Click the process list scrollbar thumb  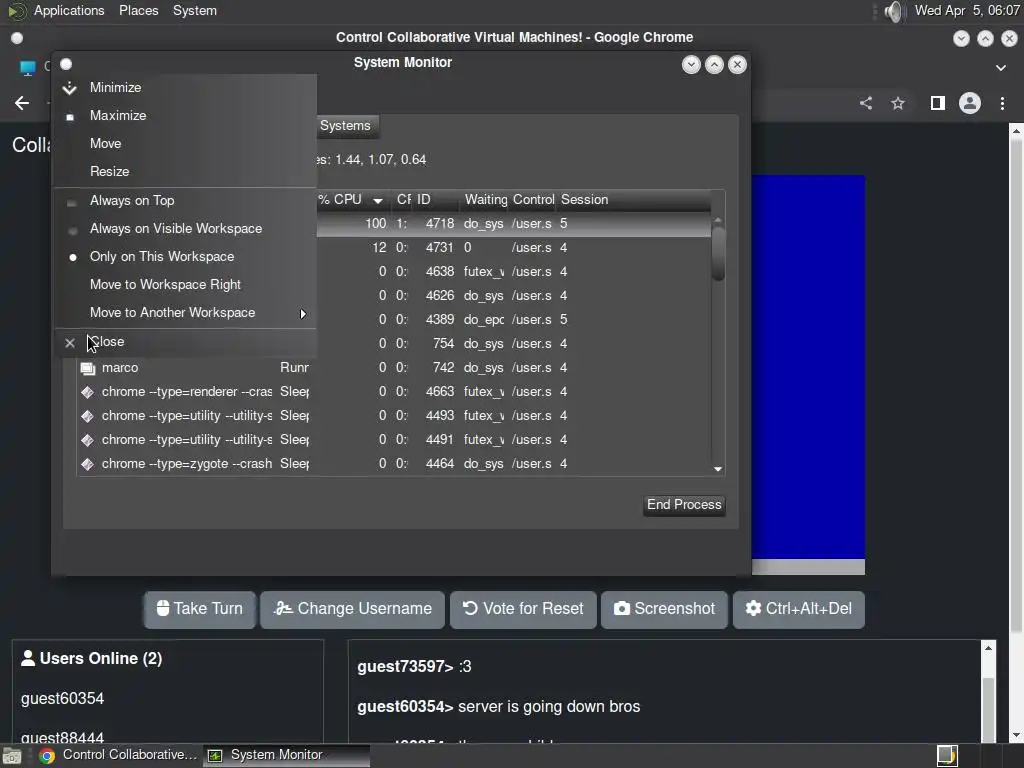(718, 253)
